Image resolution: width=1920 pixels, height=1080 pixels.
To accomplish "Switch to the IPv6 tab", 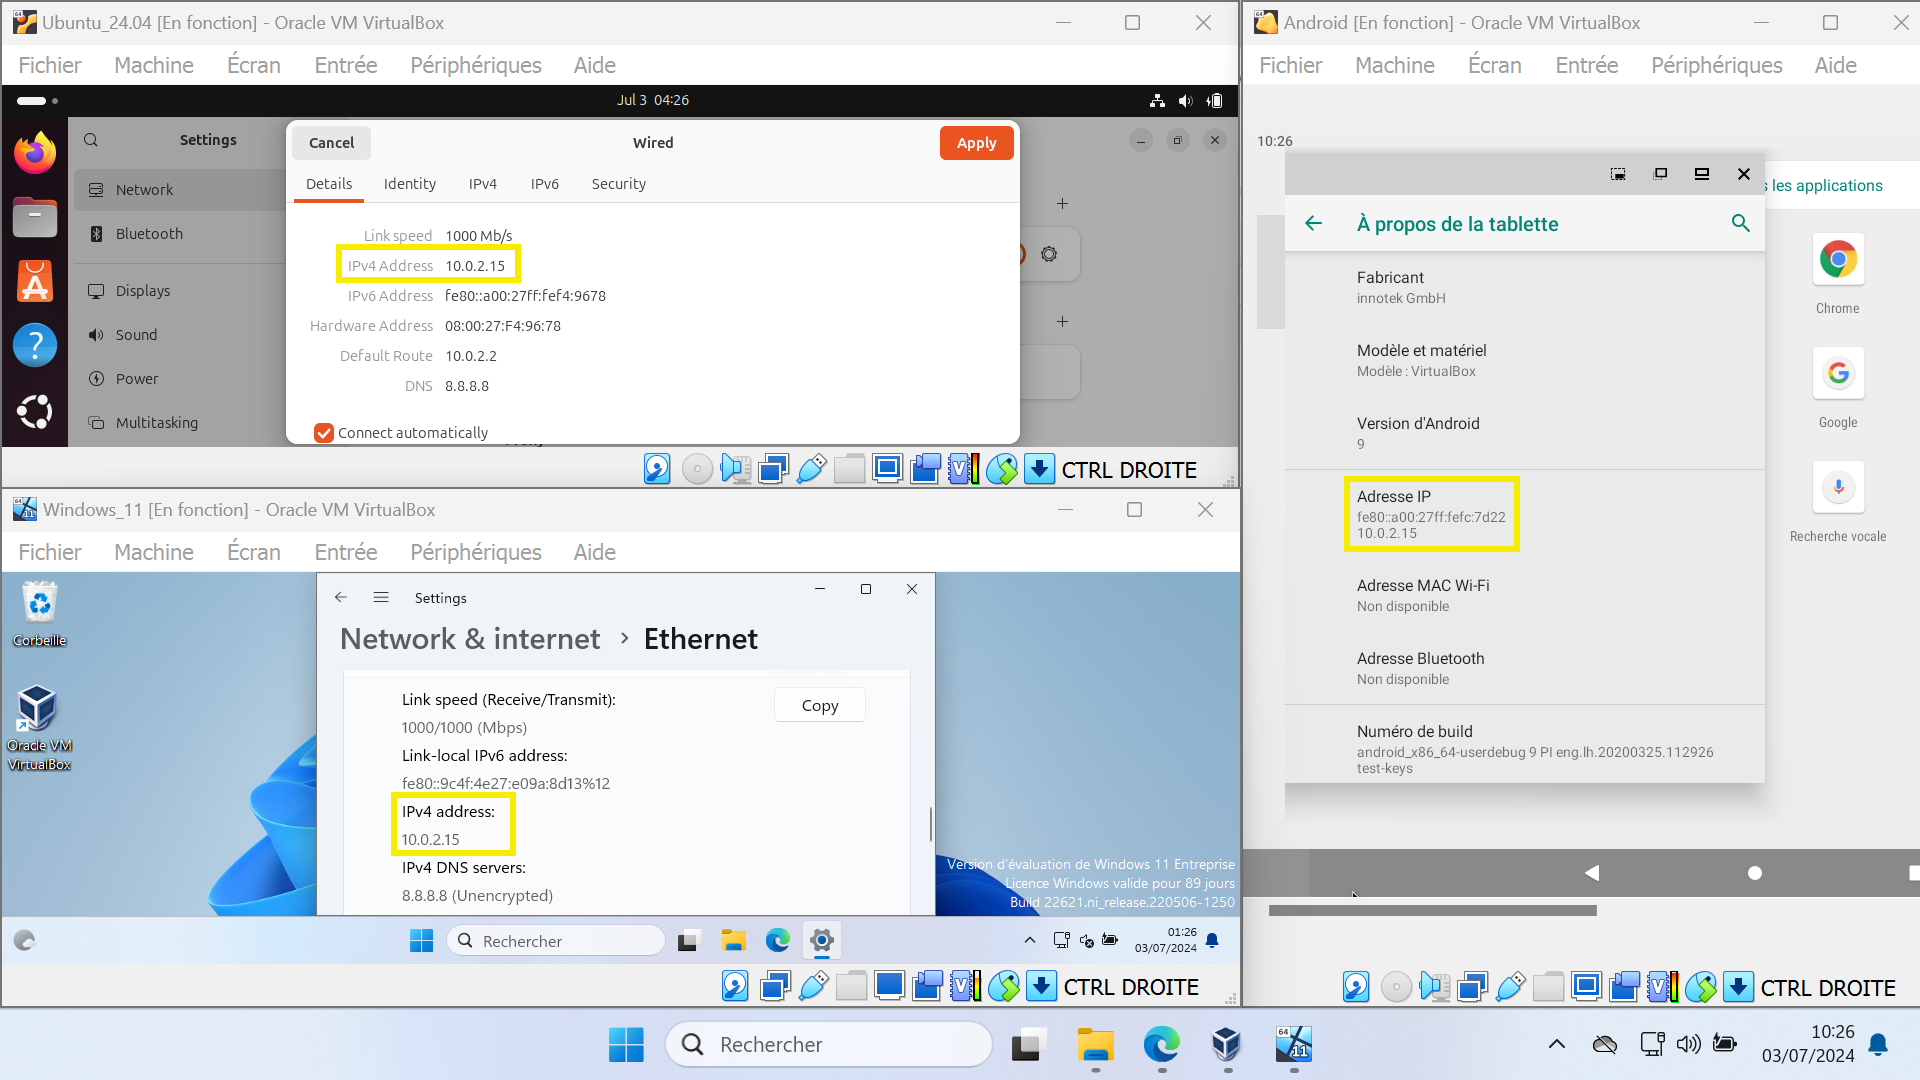I will (x=545, y=184).
